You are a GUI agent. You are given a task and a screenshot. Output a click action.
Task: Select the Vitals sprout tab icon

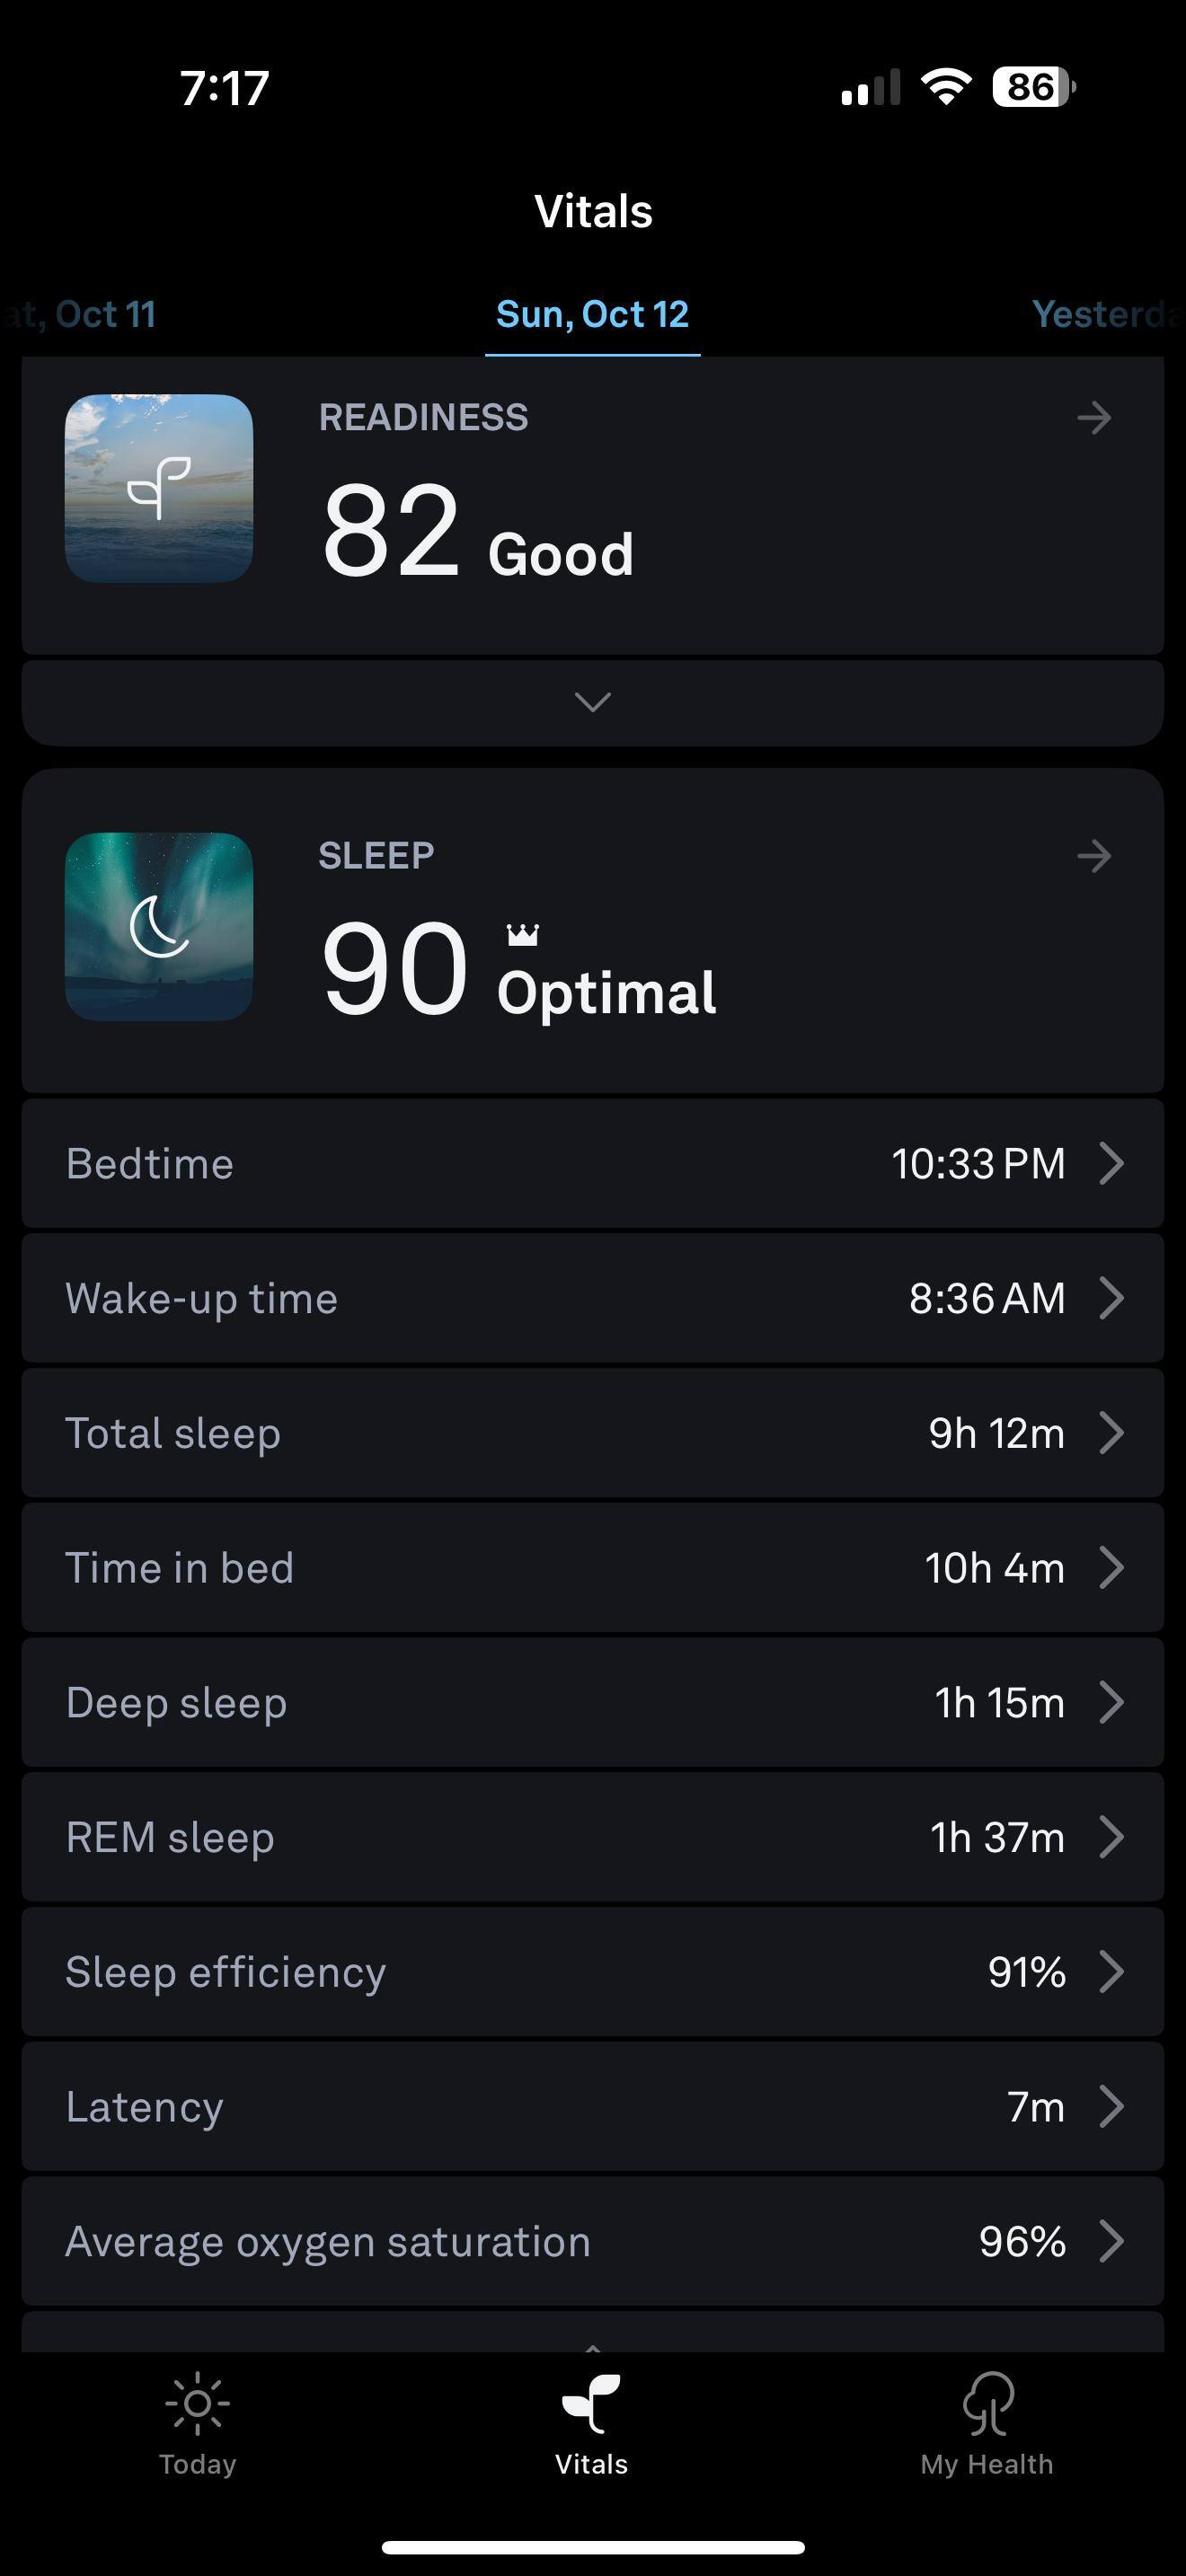tap(591, 2402)
